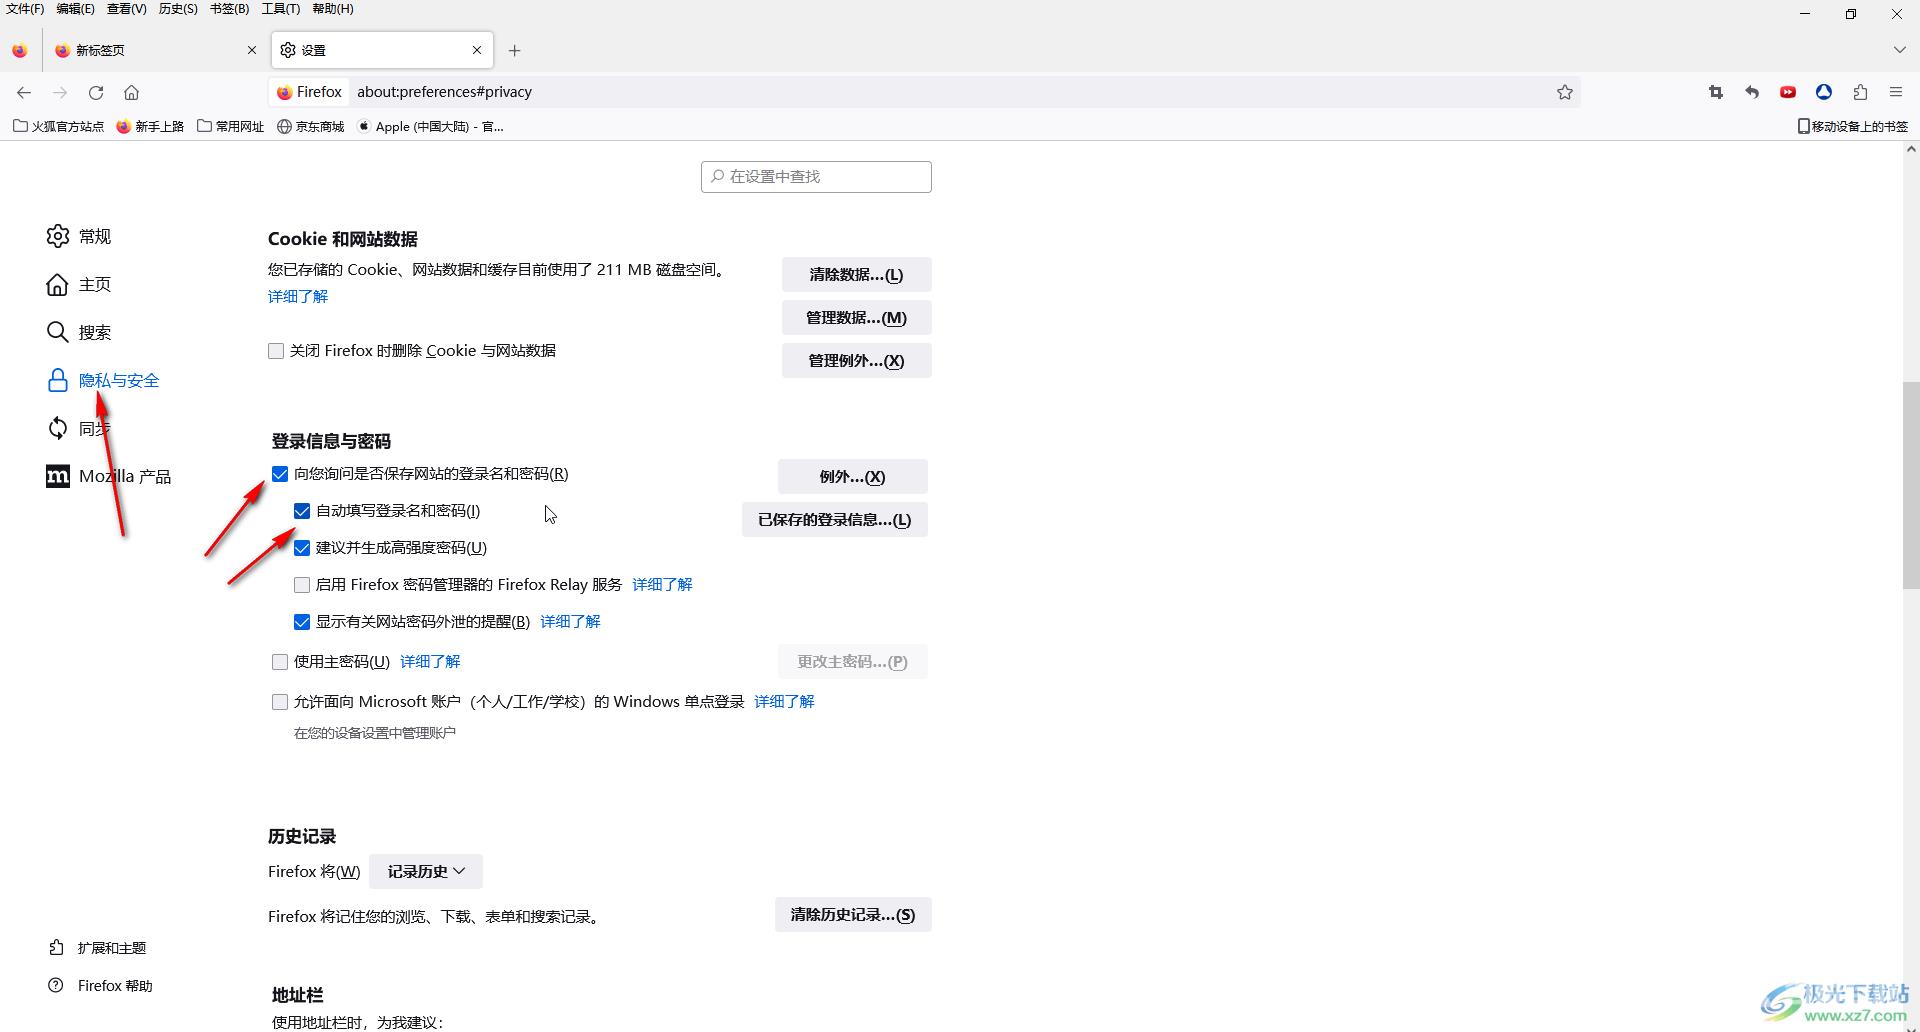Open the 编辑(E) menu
Viewport: 1920px width, 1032px height.
(x=76, y=9)
